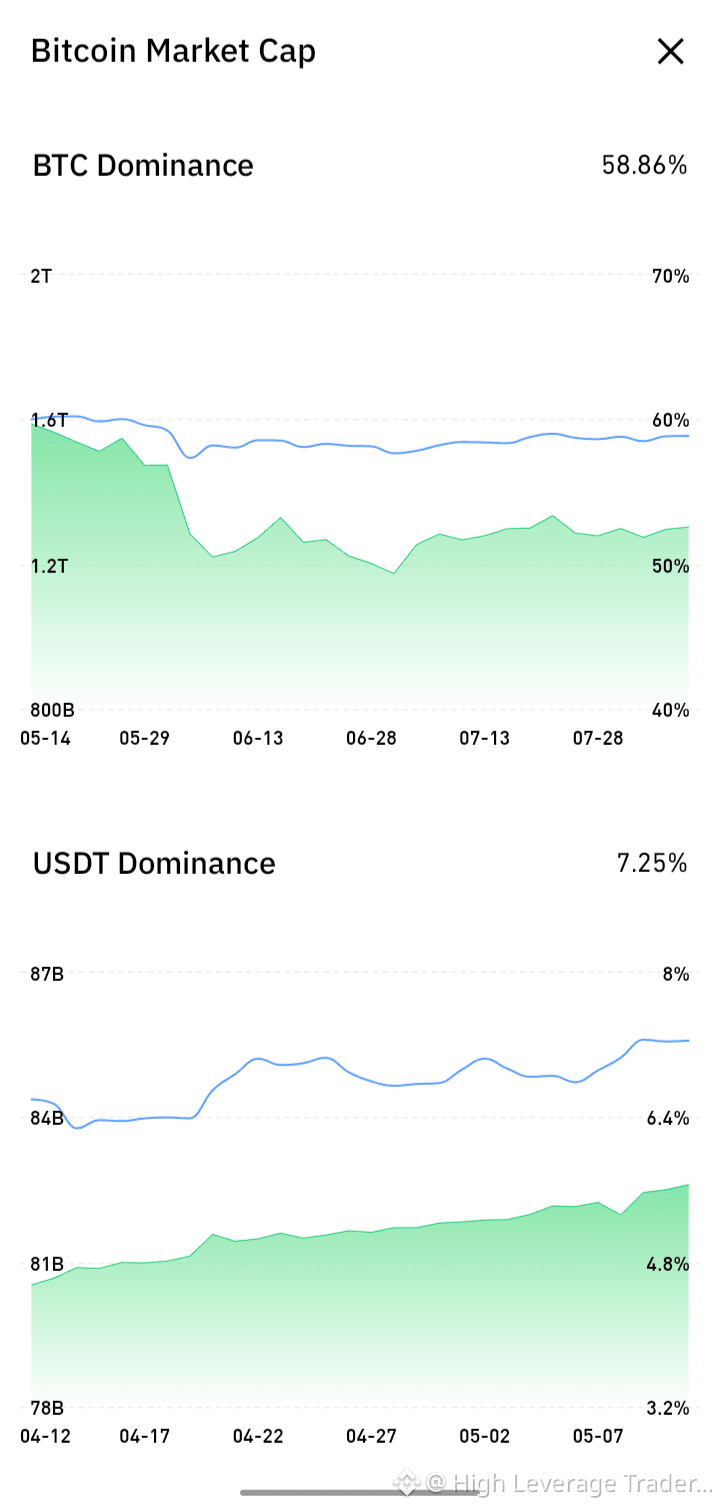The height and width of the screenshot is (1508, 720).
Task: Select the 05-07 date on USDT chart
Action: [x=598, y=1436]
